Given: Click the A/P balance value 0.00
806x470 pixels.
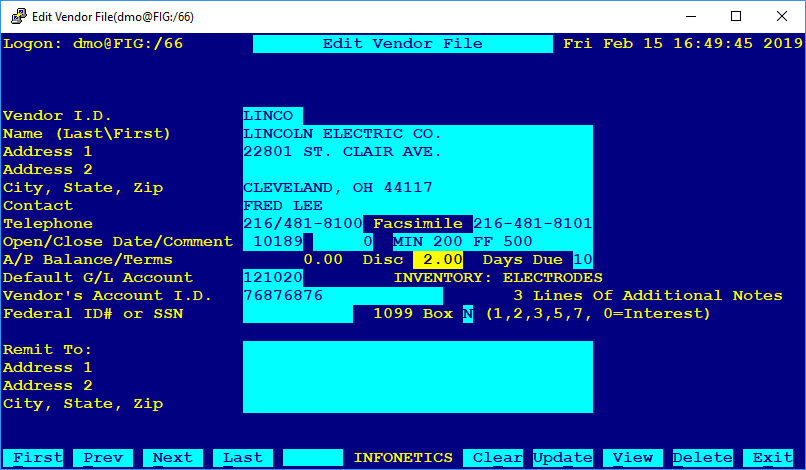Looking at the screenshot, I should click(x=323, y=260).
